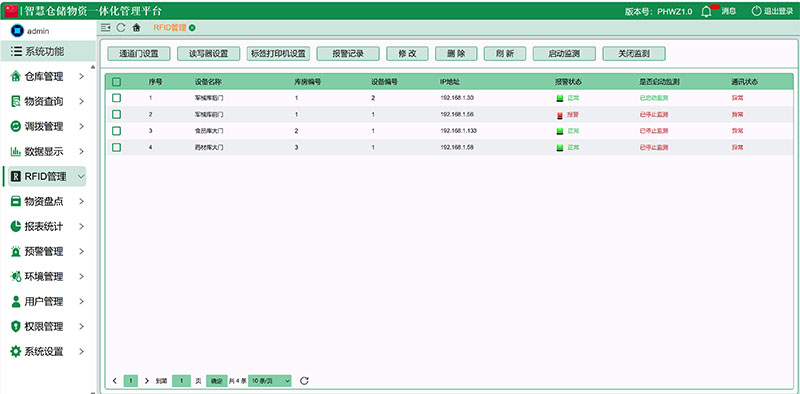
Task: Toggle the select-all header checkbox
Action: pos(116,82)
